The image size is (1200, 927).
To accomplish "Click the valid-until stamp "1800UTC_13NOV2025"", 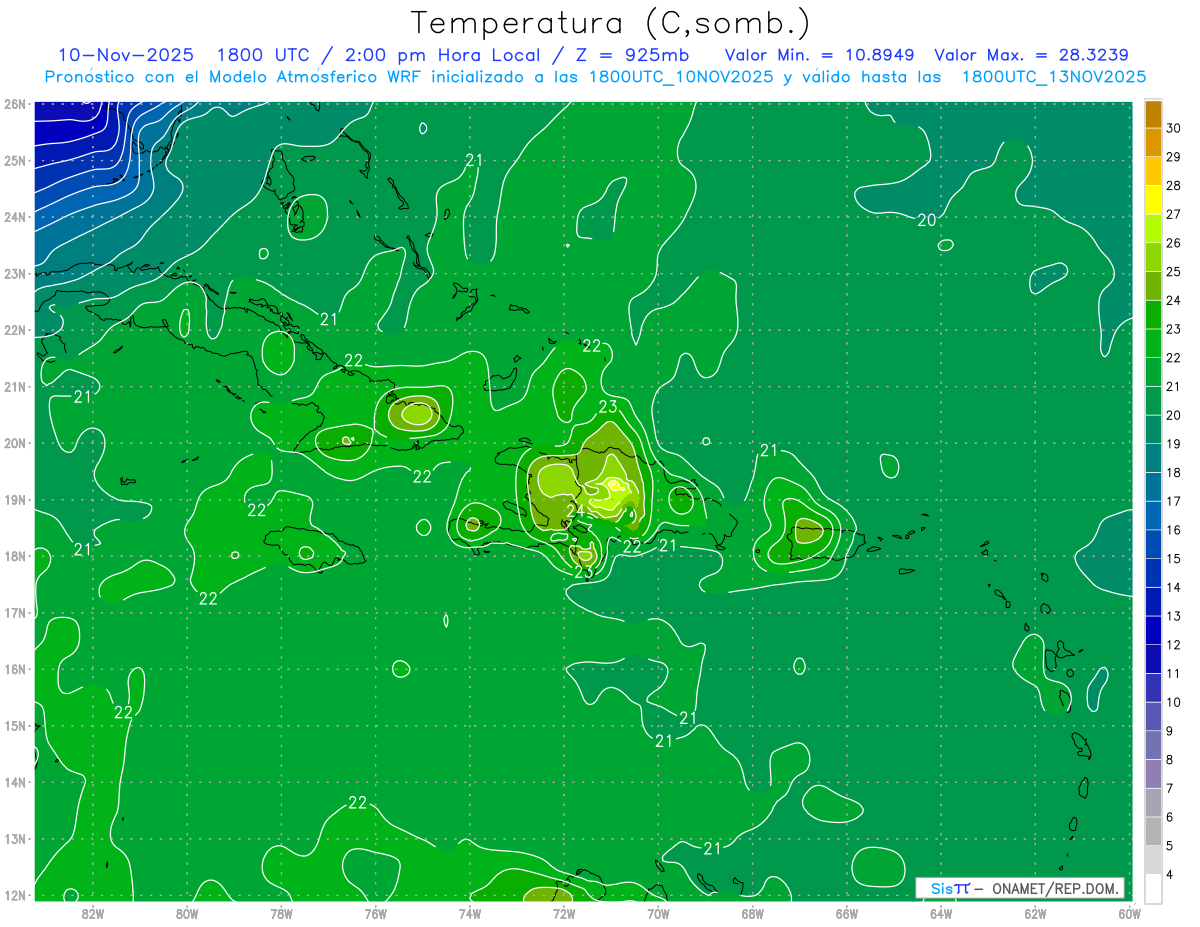I will click(x=1054, y=77).
